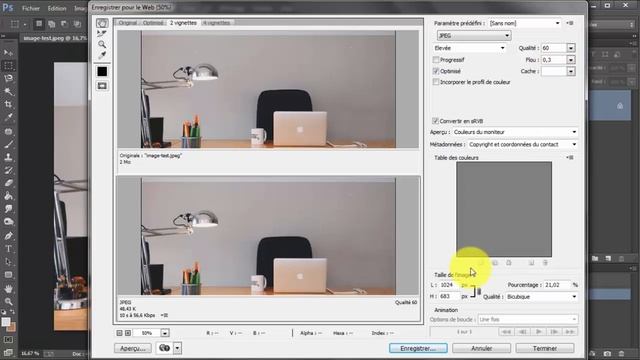
Task: Select the Move tool in Photoshop toolbar
Action: [9, 52]
